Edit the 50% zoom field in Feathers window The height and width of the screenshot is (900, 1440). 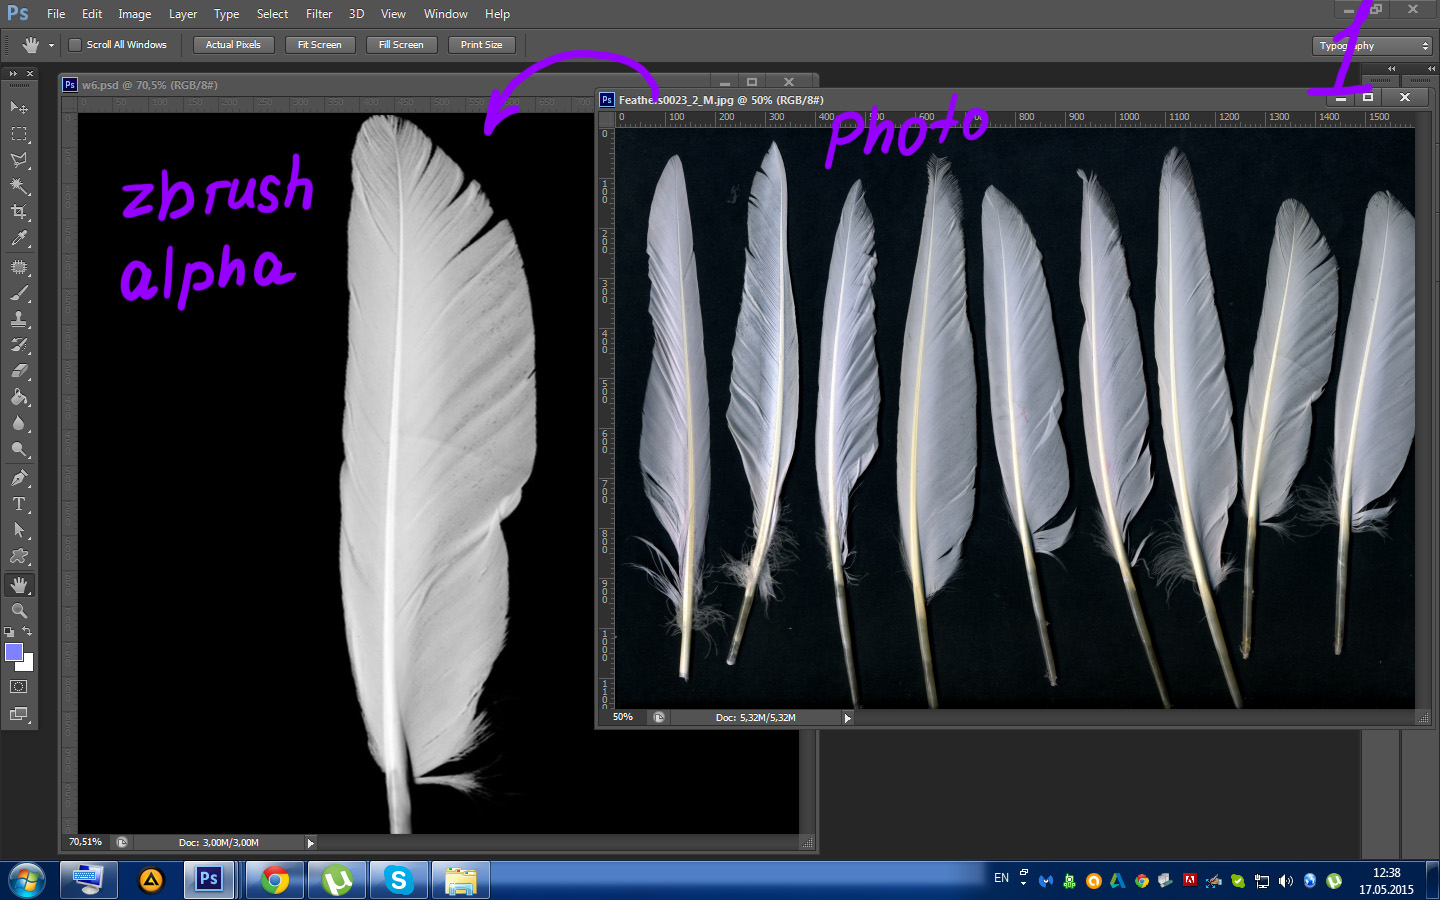click(x=623, y=718)
